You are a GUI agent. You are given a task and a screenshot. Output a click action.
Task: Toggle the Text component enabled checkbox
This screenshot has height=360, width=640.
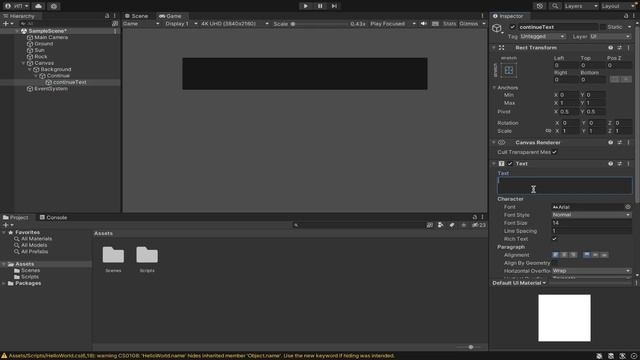pyautogui.click(x=510, y=164)
